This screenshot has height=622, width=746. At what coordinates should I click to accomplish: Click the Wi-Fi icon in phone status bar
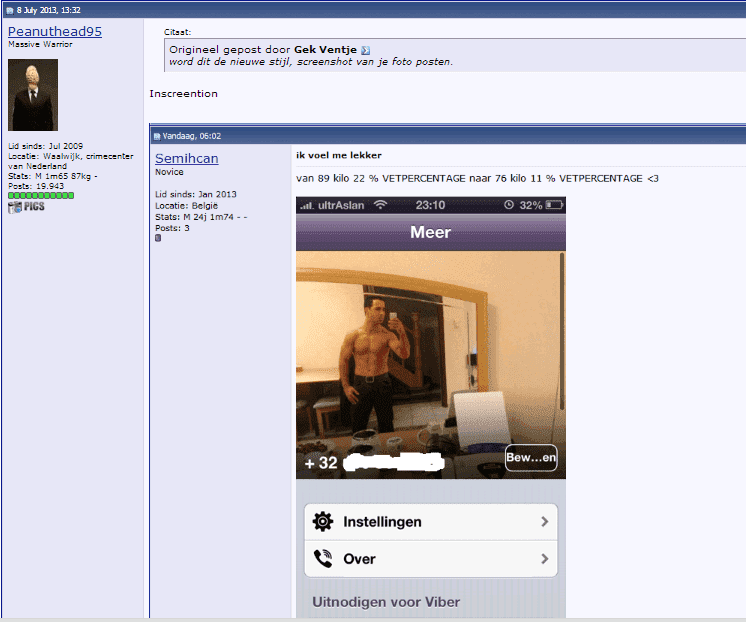pyautogui.click(x=380, y=205)
